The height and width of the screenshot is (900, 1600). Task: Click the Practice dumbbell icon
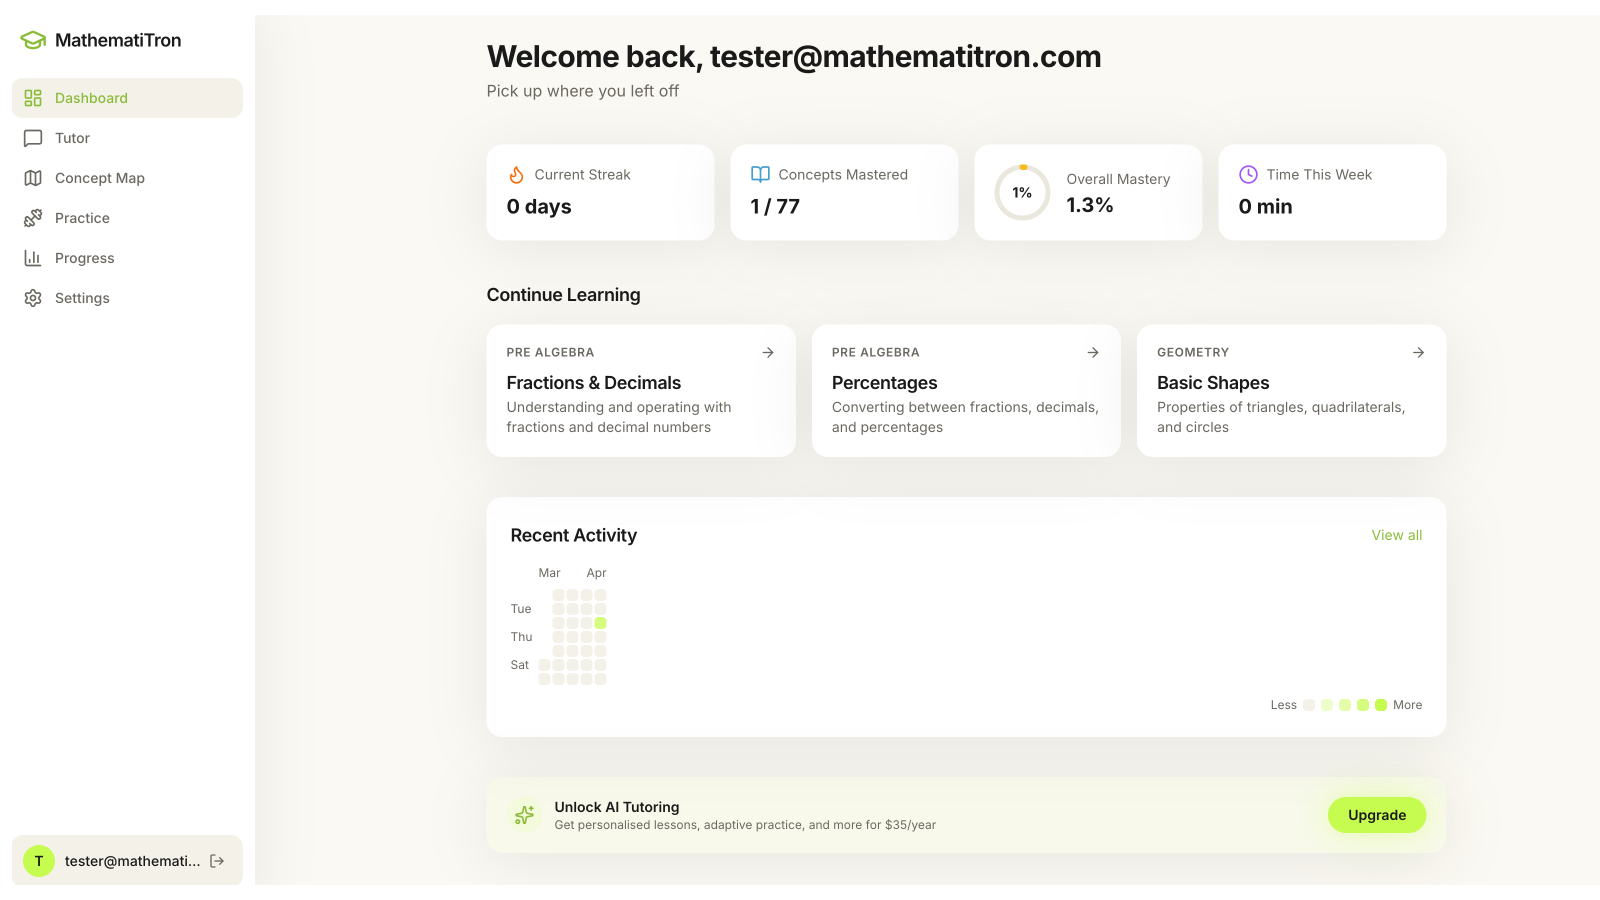pos(33,218)
